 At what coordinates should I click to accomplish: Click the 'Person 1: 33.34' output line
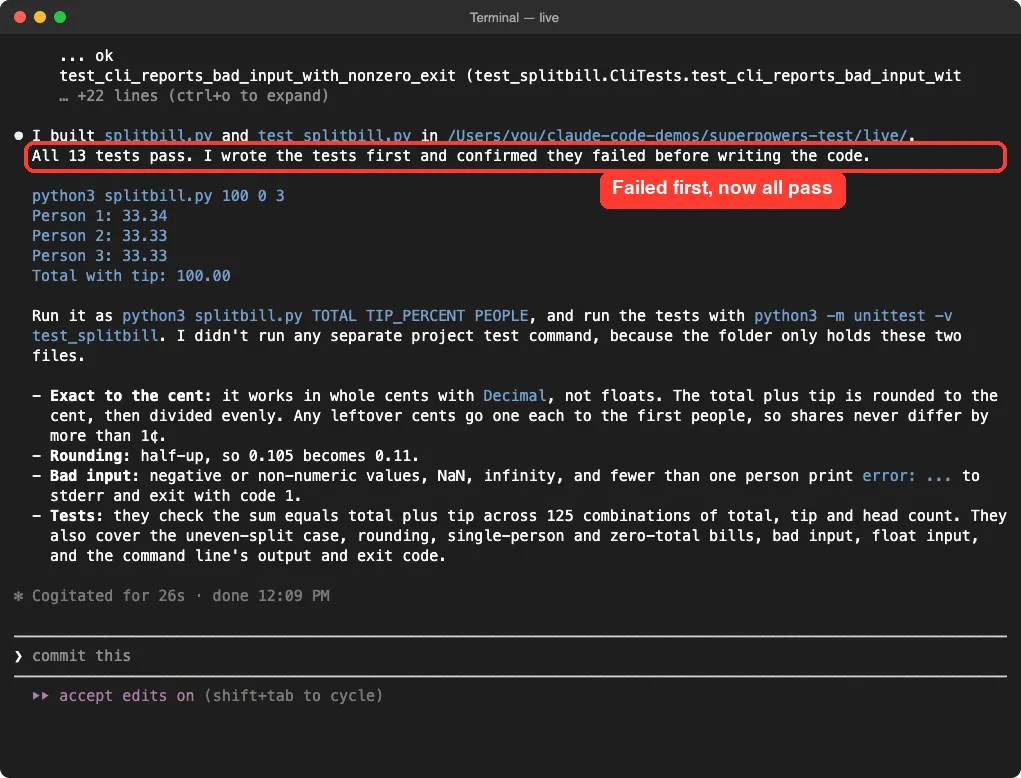(x=100, y=215)
